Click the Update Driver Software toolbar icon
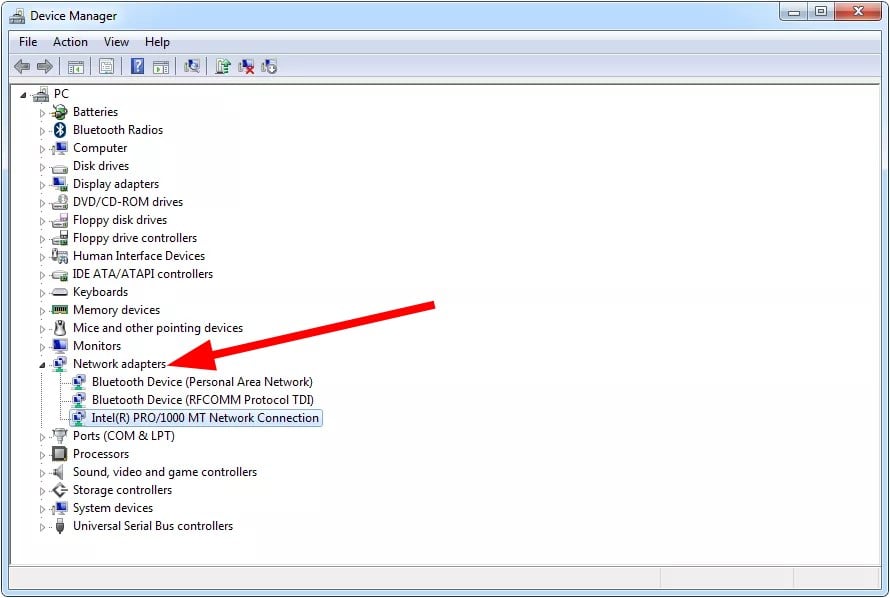 point(222,67)
